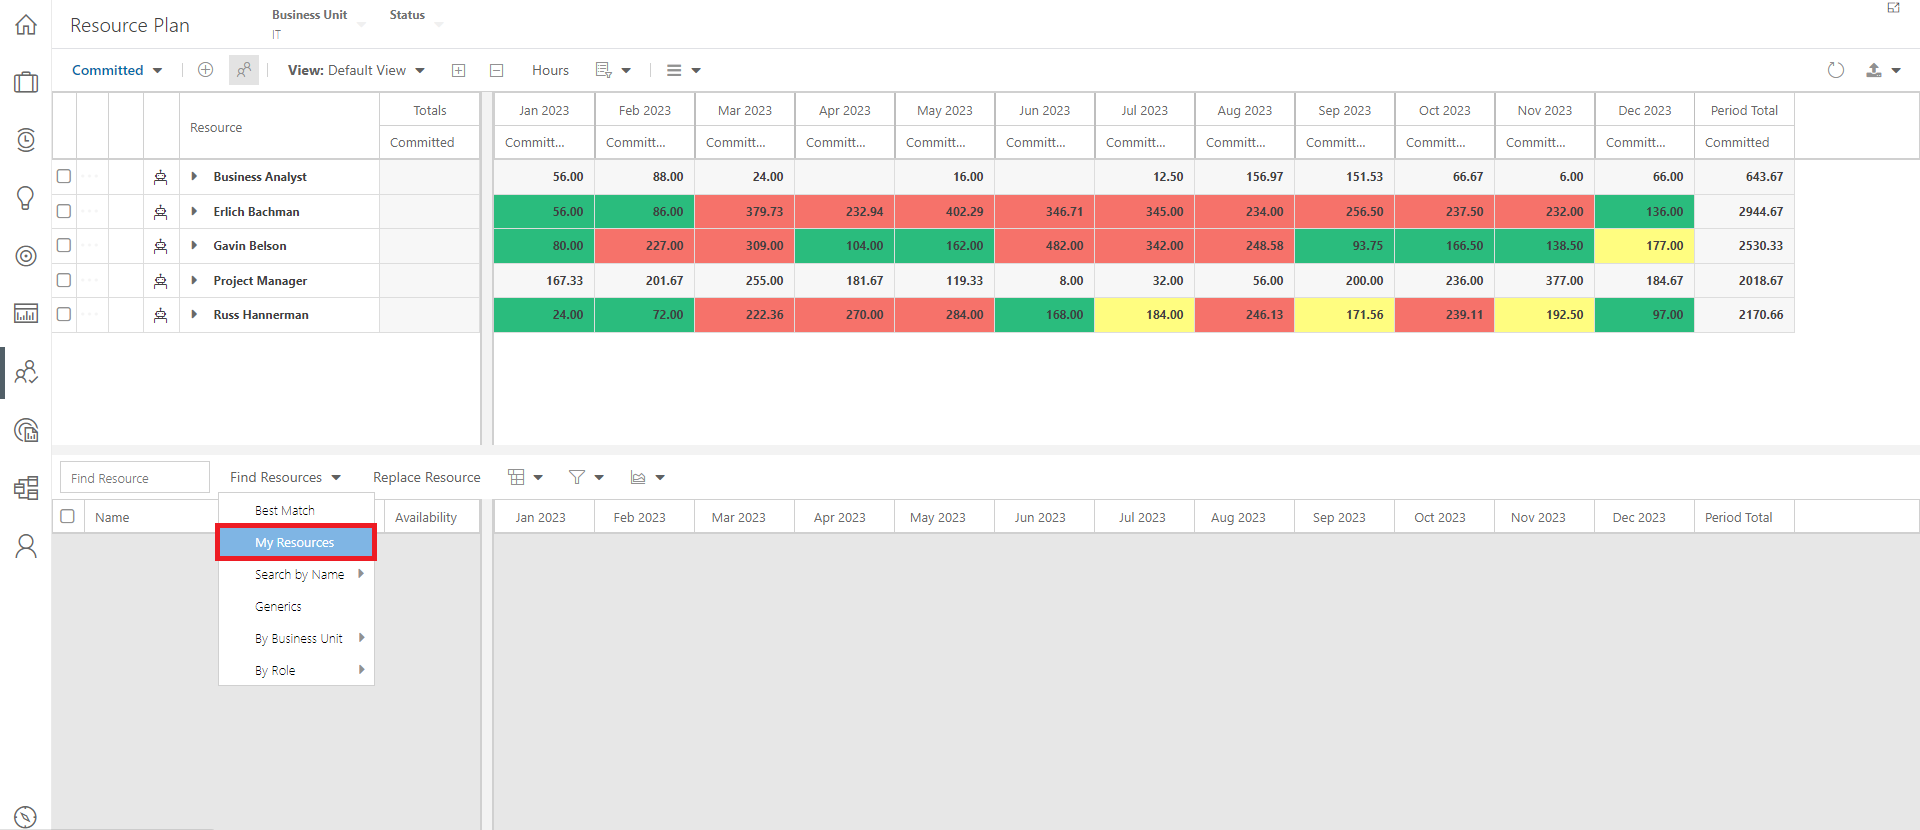Open the Committed dropdown

pos(117,70)
